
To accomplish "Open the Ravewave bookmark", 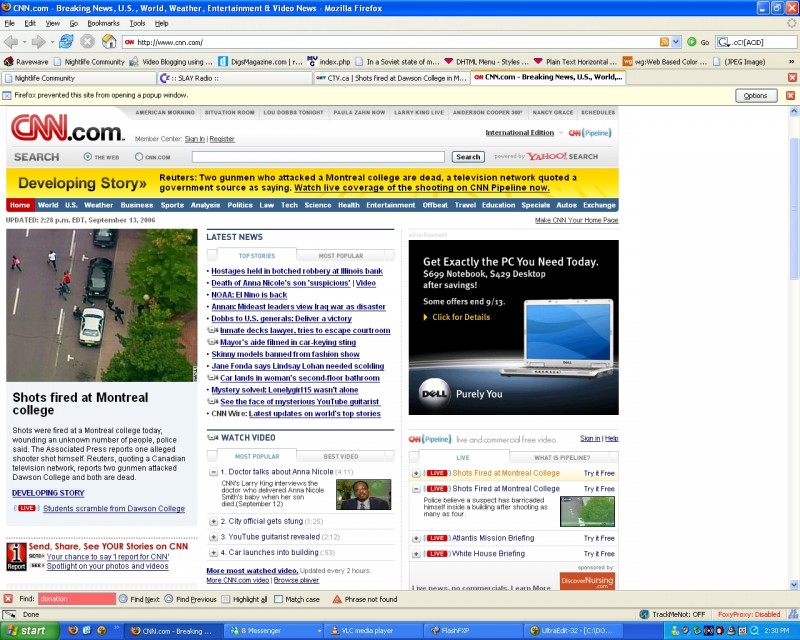I will tap(26, 62).
